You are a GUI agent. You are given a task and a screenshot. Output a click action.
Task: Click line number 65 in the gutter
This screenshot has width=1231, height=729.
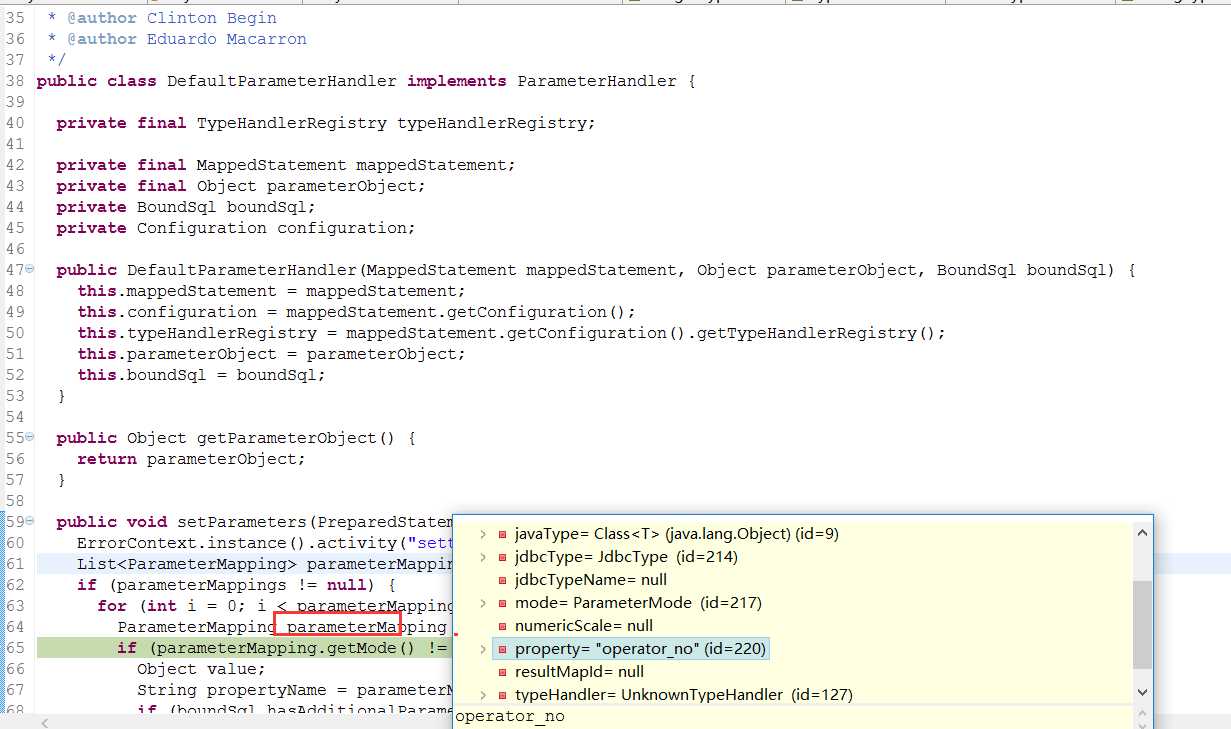pos(15,647)
